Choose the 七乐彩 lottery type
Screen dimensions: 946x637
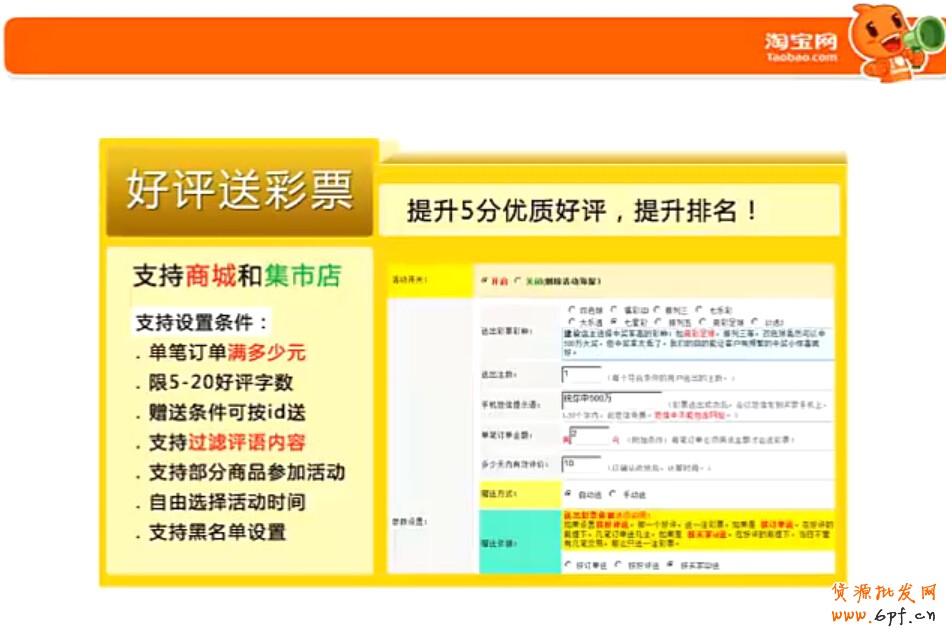pyautogui.click(x=702, y=310)
